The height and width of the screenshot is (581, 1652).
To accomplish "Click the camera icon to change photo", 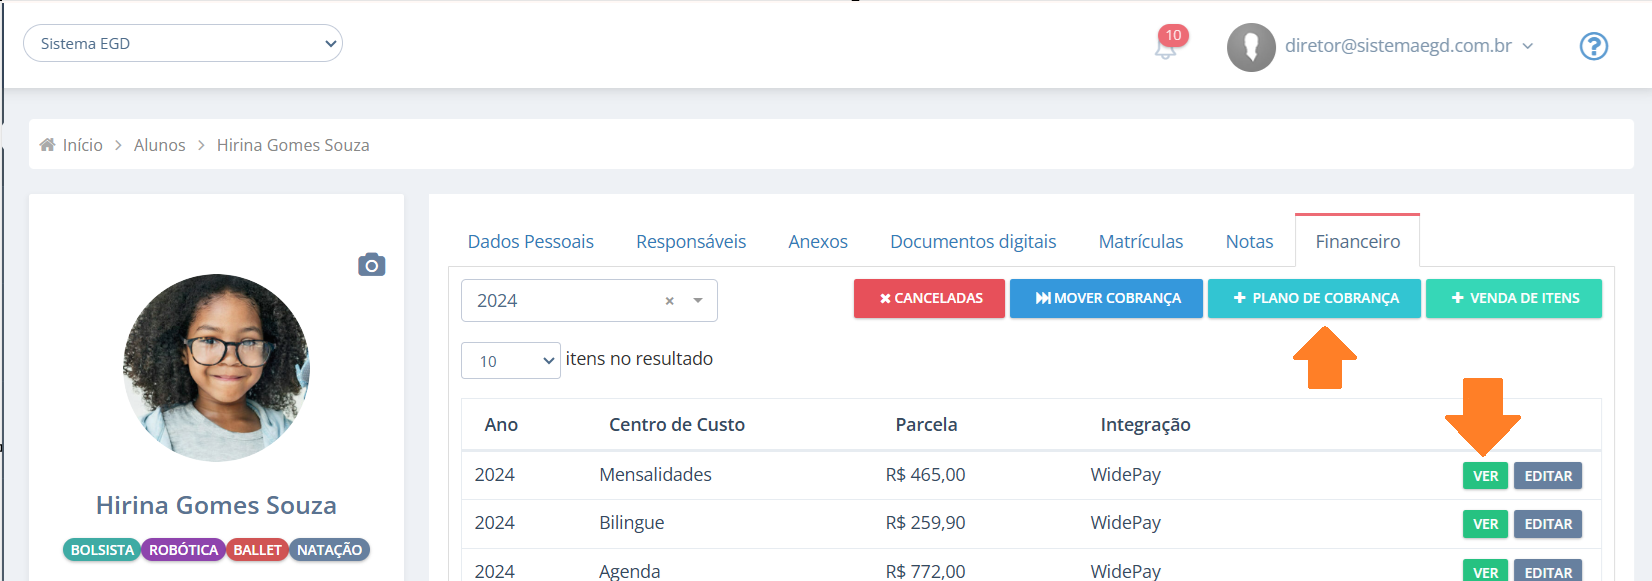I will (x=372, y=265).
